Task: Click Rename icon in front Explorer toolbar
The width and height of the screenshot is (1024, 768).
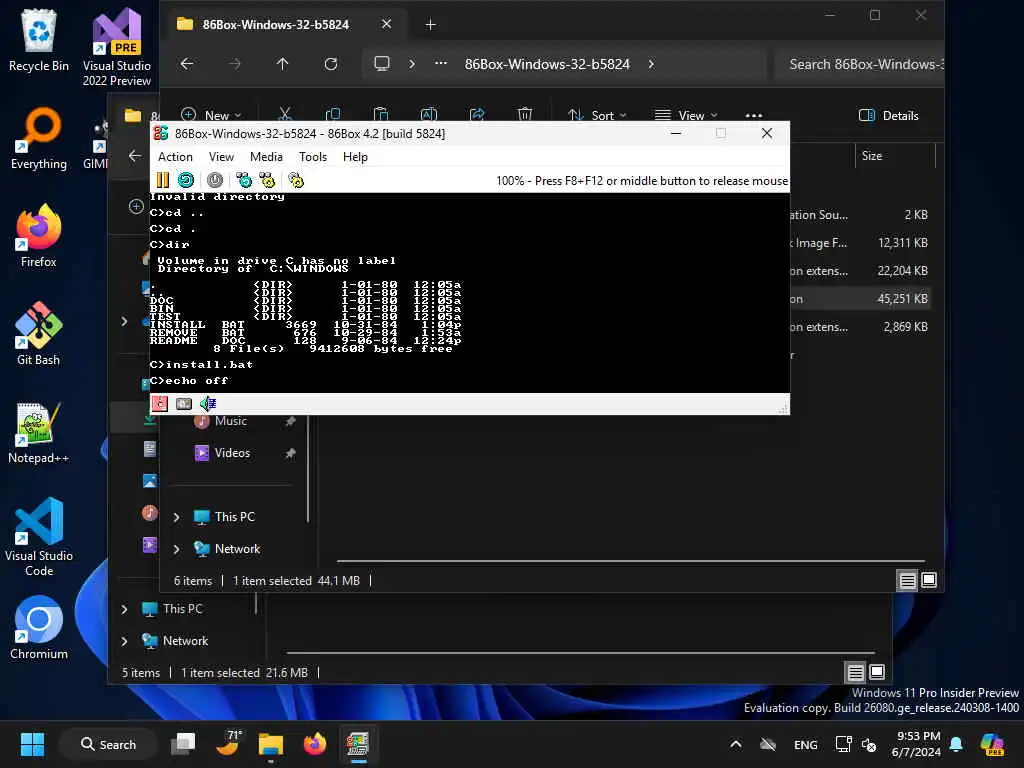Action: 429,114
